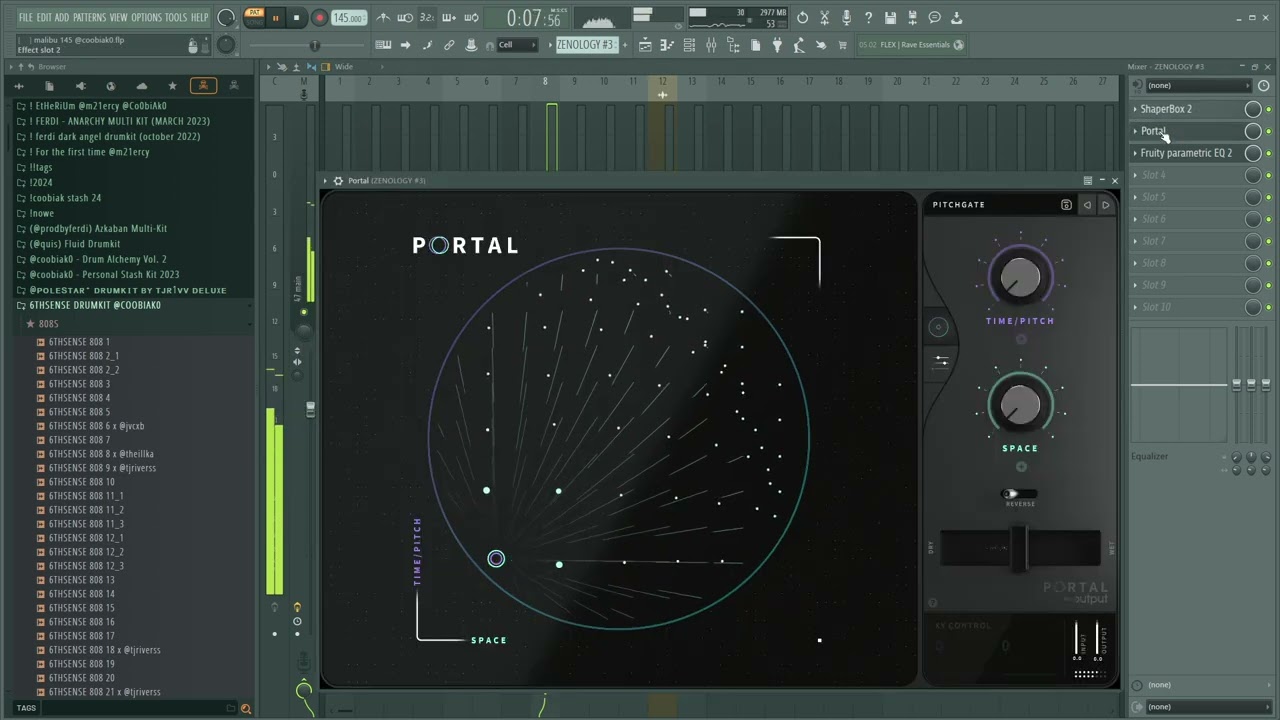Switch transport to PAT mode
The image size is (1280, 720).
click(255, 12)
